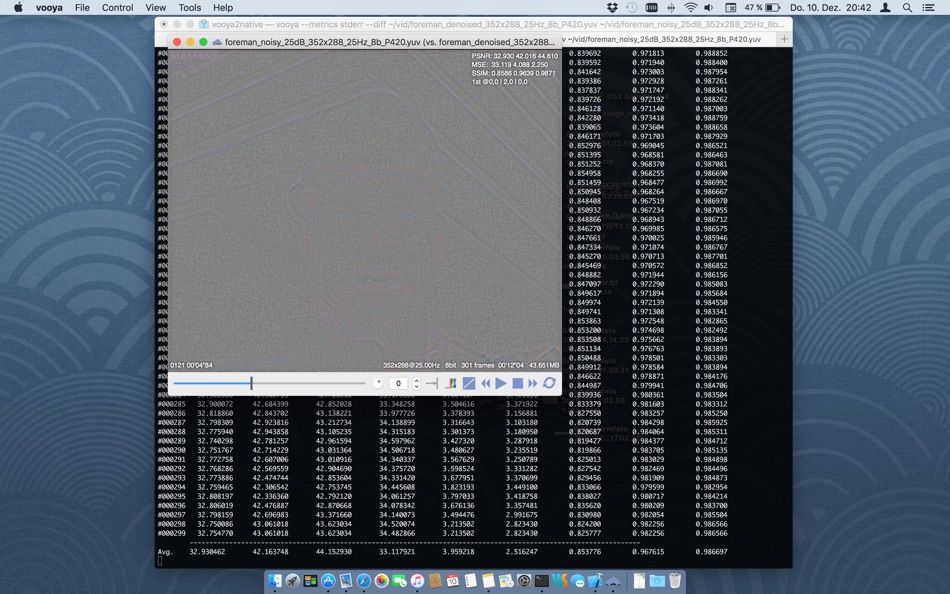Toggle the diff view diagonal icon
Viewport: 950px width, 594px height.
(x=469, y=383)
